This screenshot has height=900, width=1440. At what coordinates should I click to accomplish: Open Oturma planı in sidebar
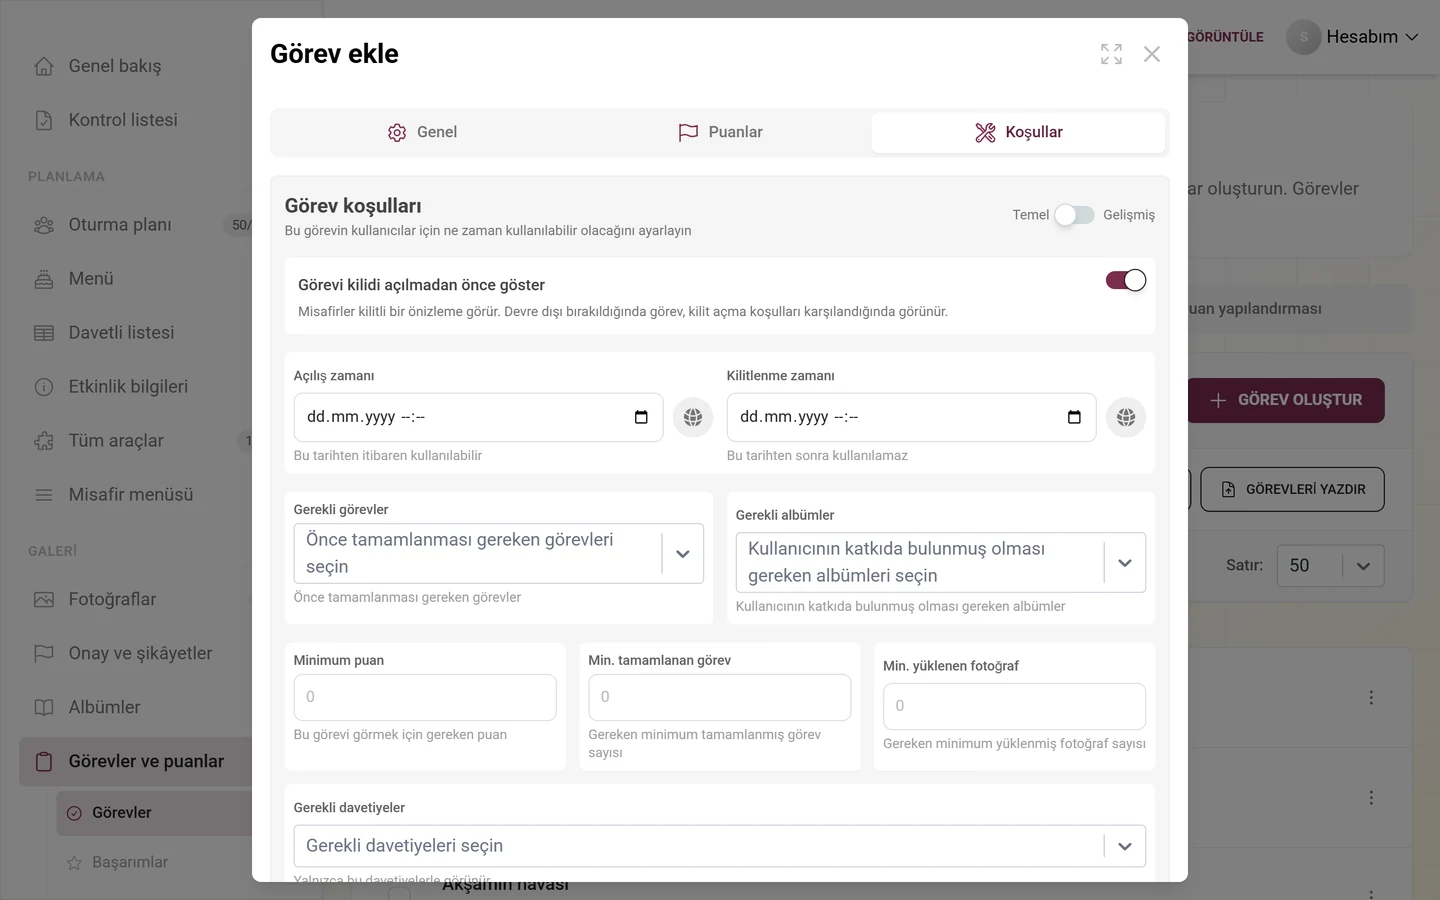click(x=119, y=225)
